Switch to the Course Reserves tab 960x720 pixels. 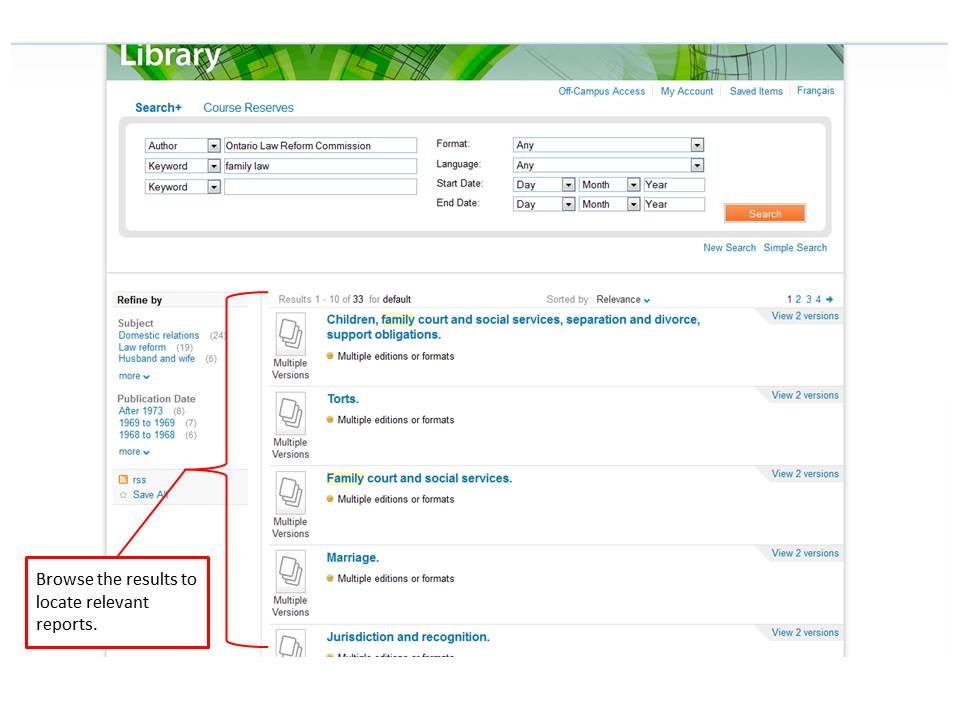pos(249,108)
